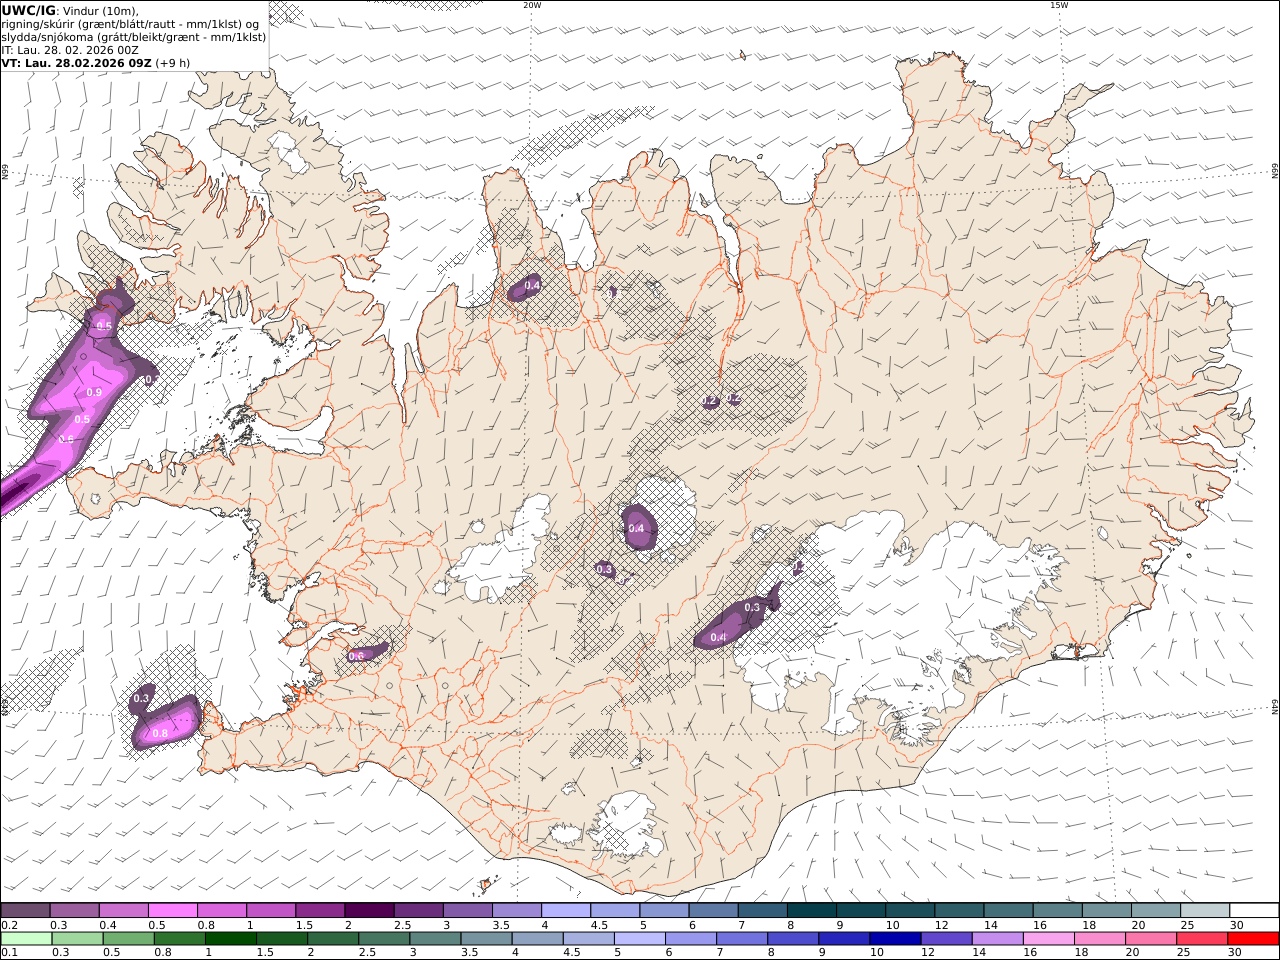This screenshot has height=960, width=1280.
Task: Select the royal blue rain swatch labeled 8
Action: (x=793, y=939)
